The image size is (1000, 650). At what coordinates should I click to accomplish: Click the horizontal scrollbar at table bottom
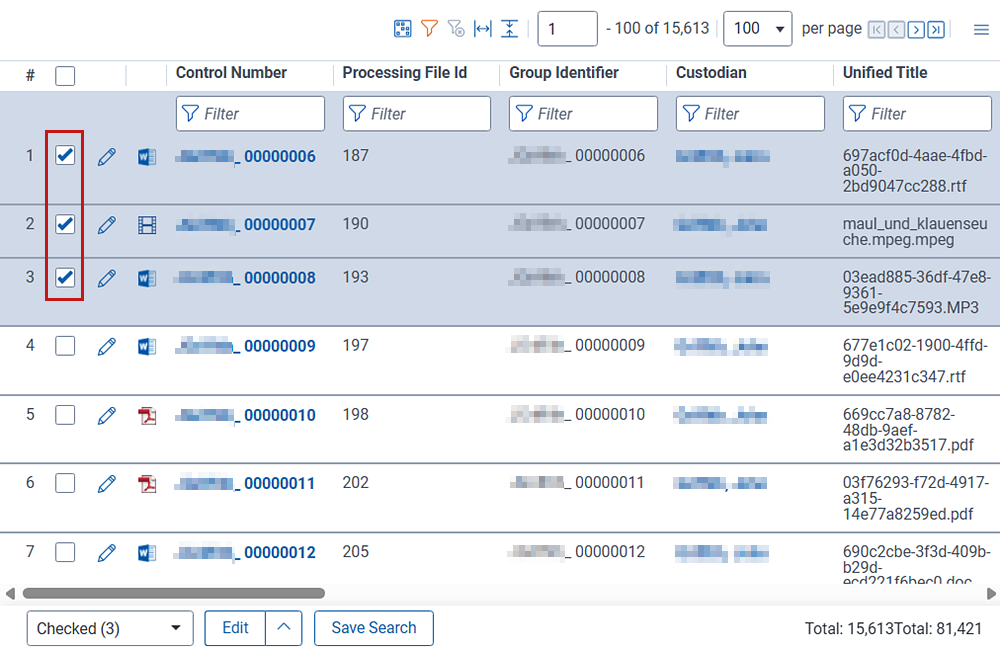174,593
